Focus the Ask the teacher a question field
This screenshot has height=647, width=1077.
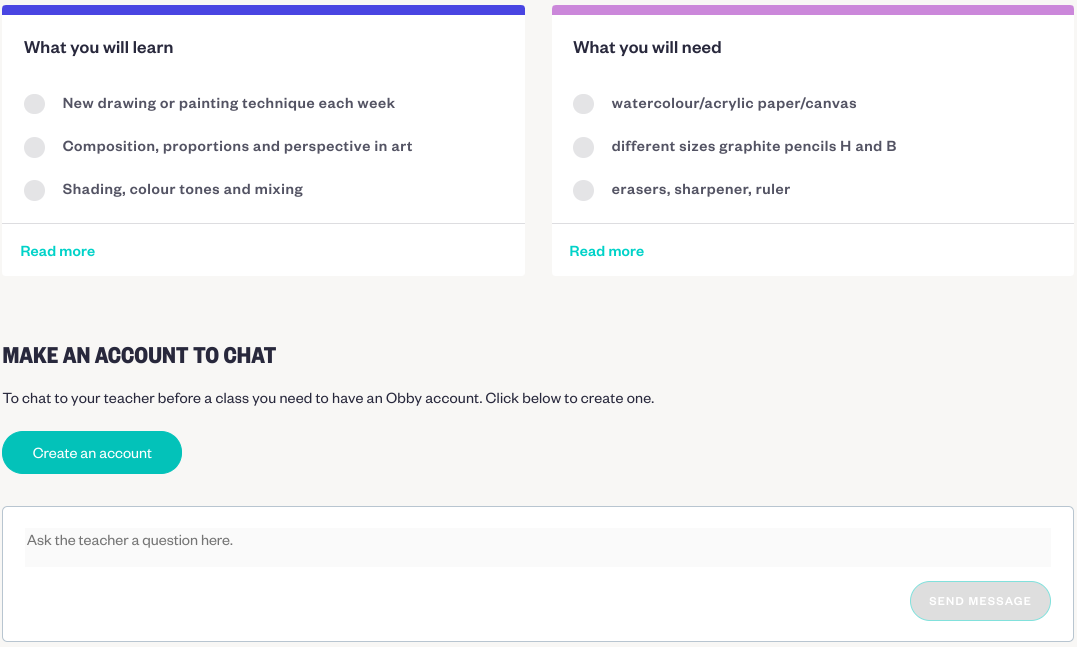point(538,547)
